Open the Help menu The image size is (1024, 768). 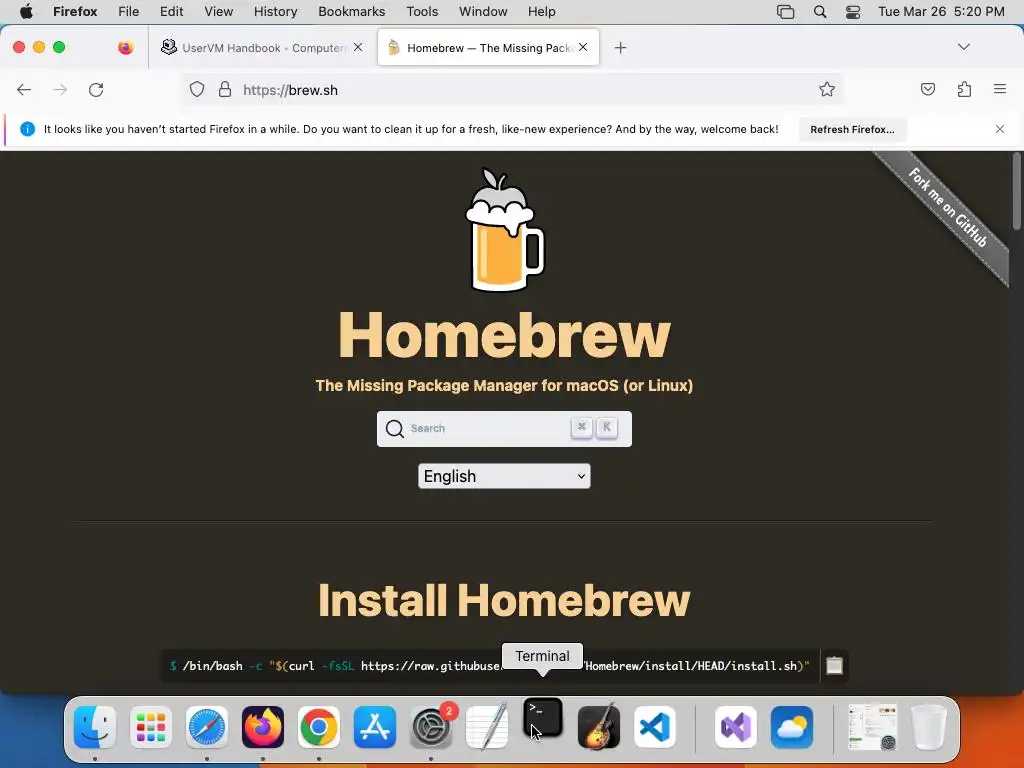[542, 12]
